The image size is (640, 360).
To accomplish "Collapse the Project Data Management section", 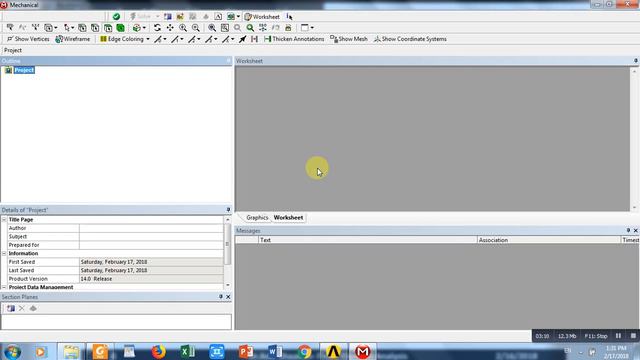I will 4,287.
